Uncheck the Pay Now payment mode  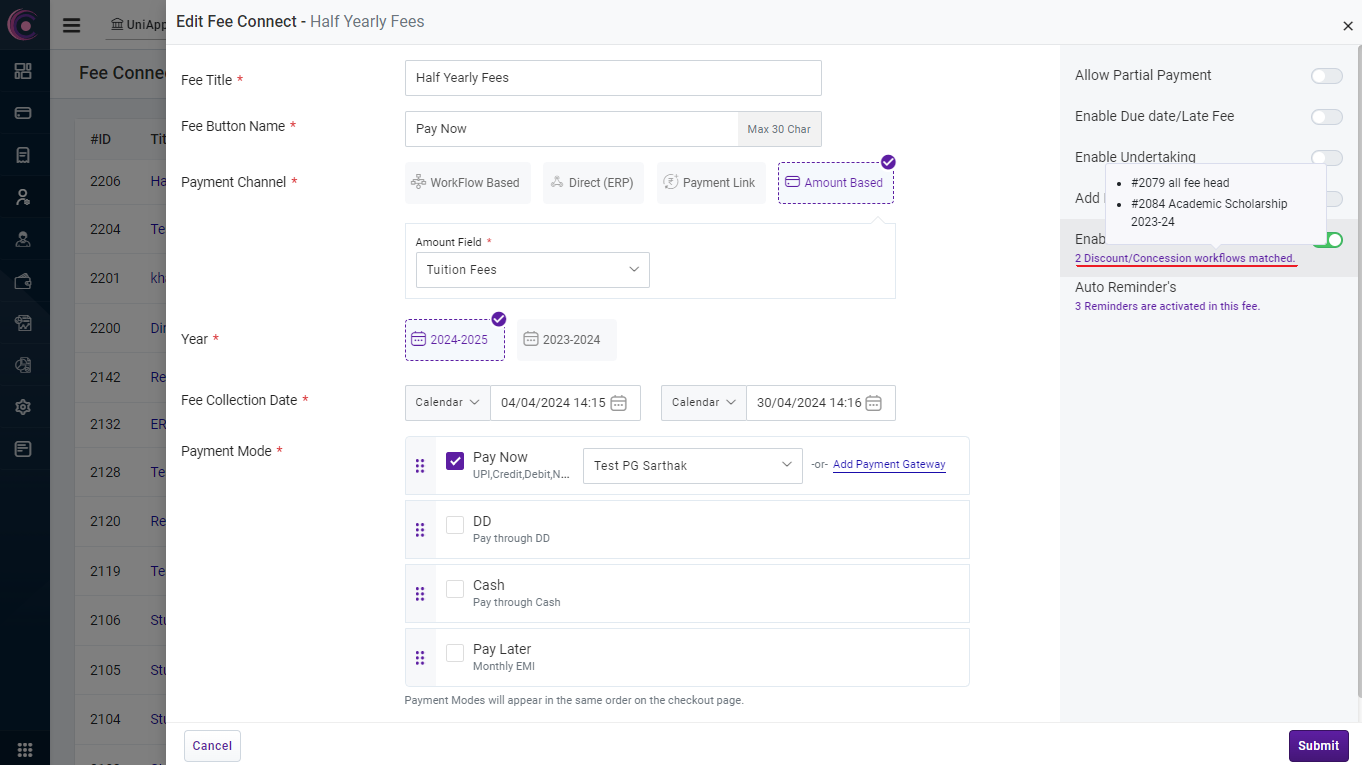(455, 461)
